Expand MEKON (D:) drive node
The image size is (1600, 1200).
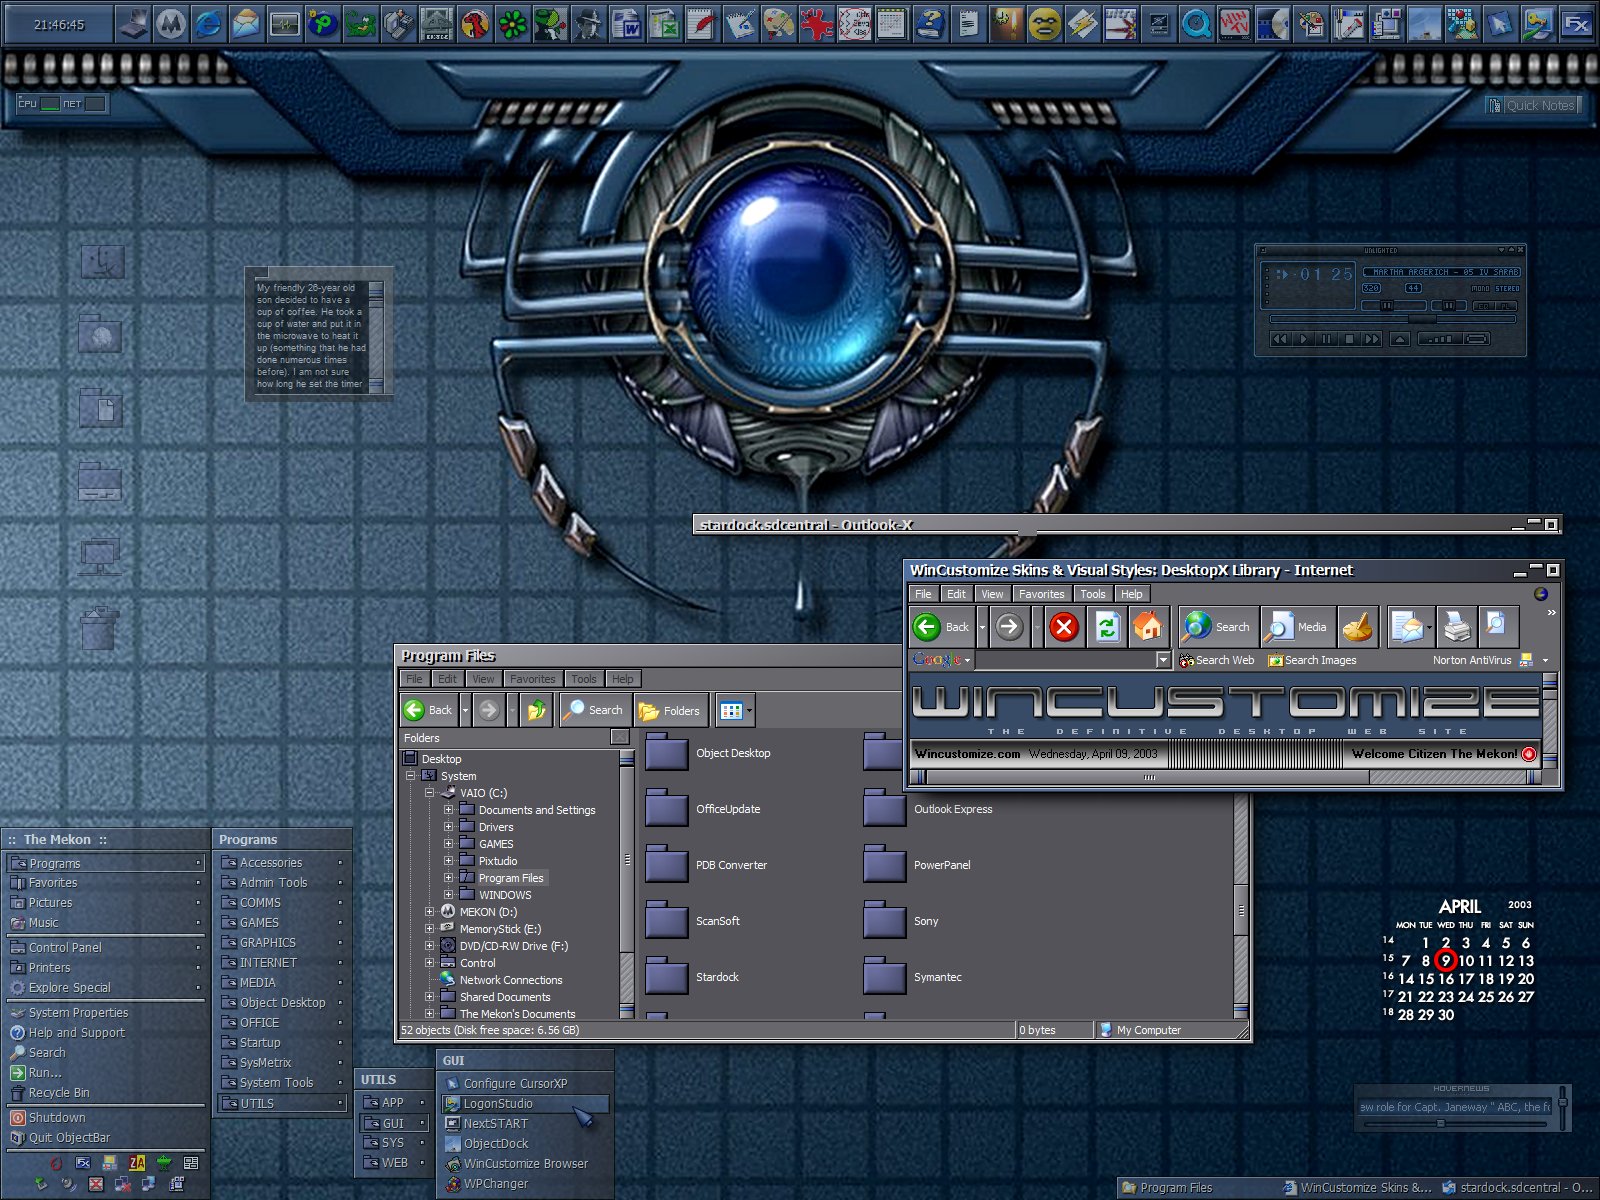pyautogui.click(x=430, y=912)
